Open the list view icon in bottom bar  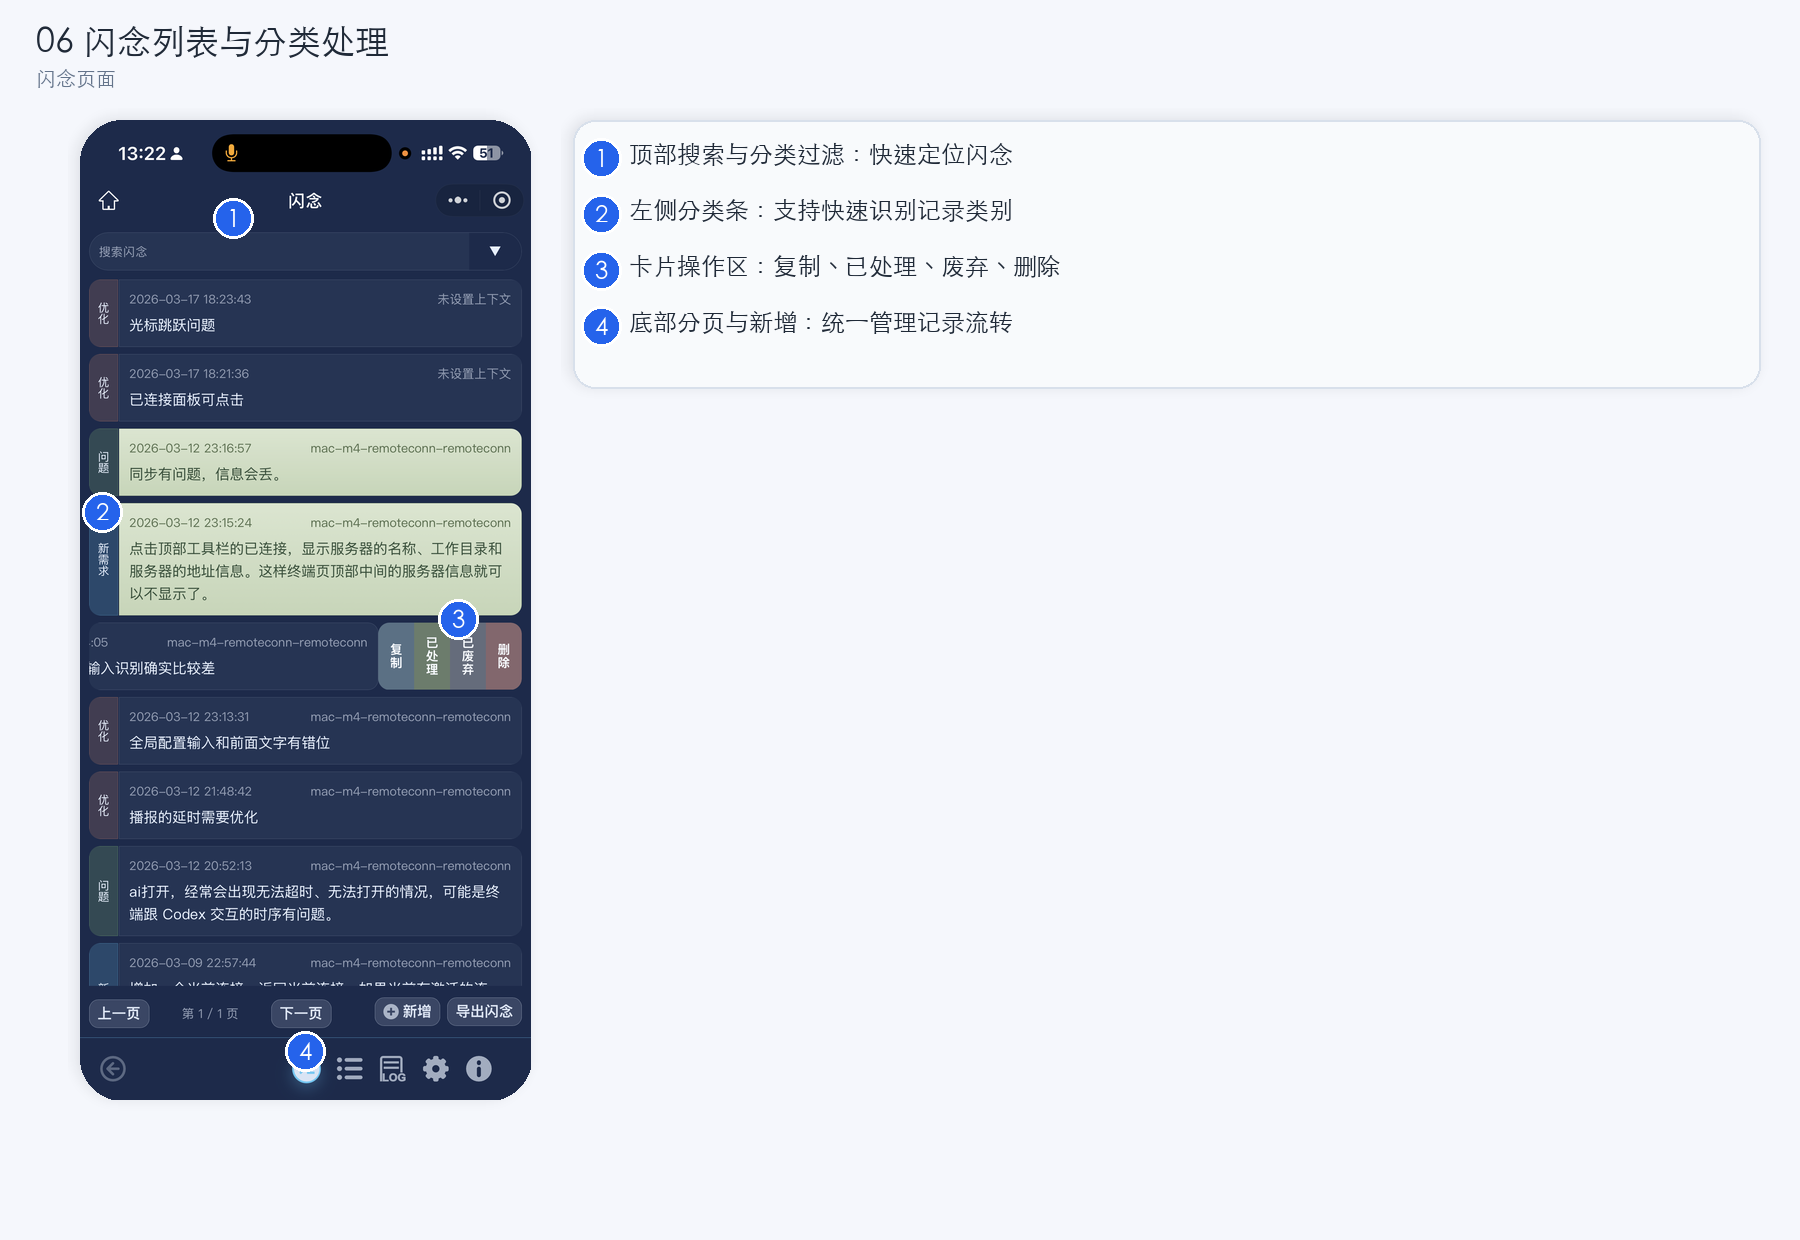[350, 1069]
